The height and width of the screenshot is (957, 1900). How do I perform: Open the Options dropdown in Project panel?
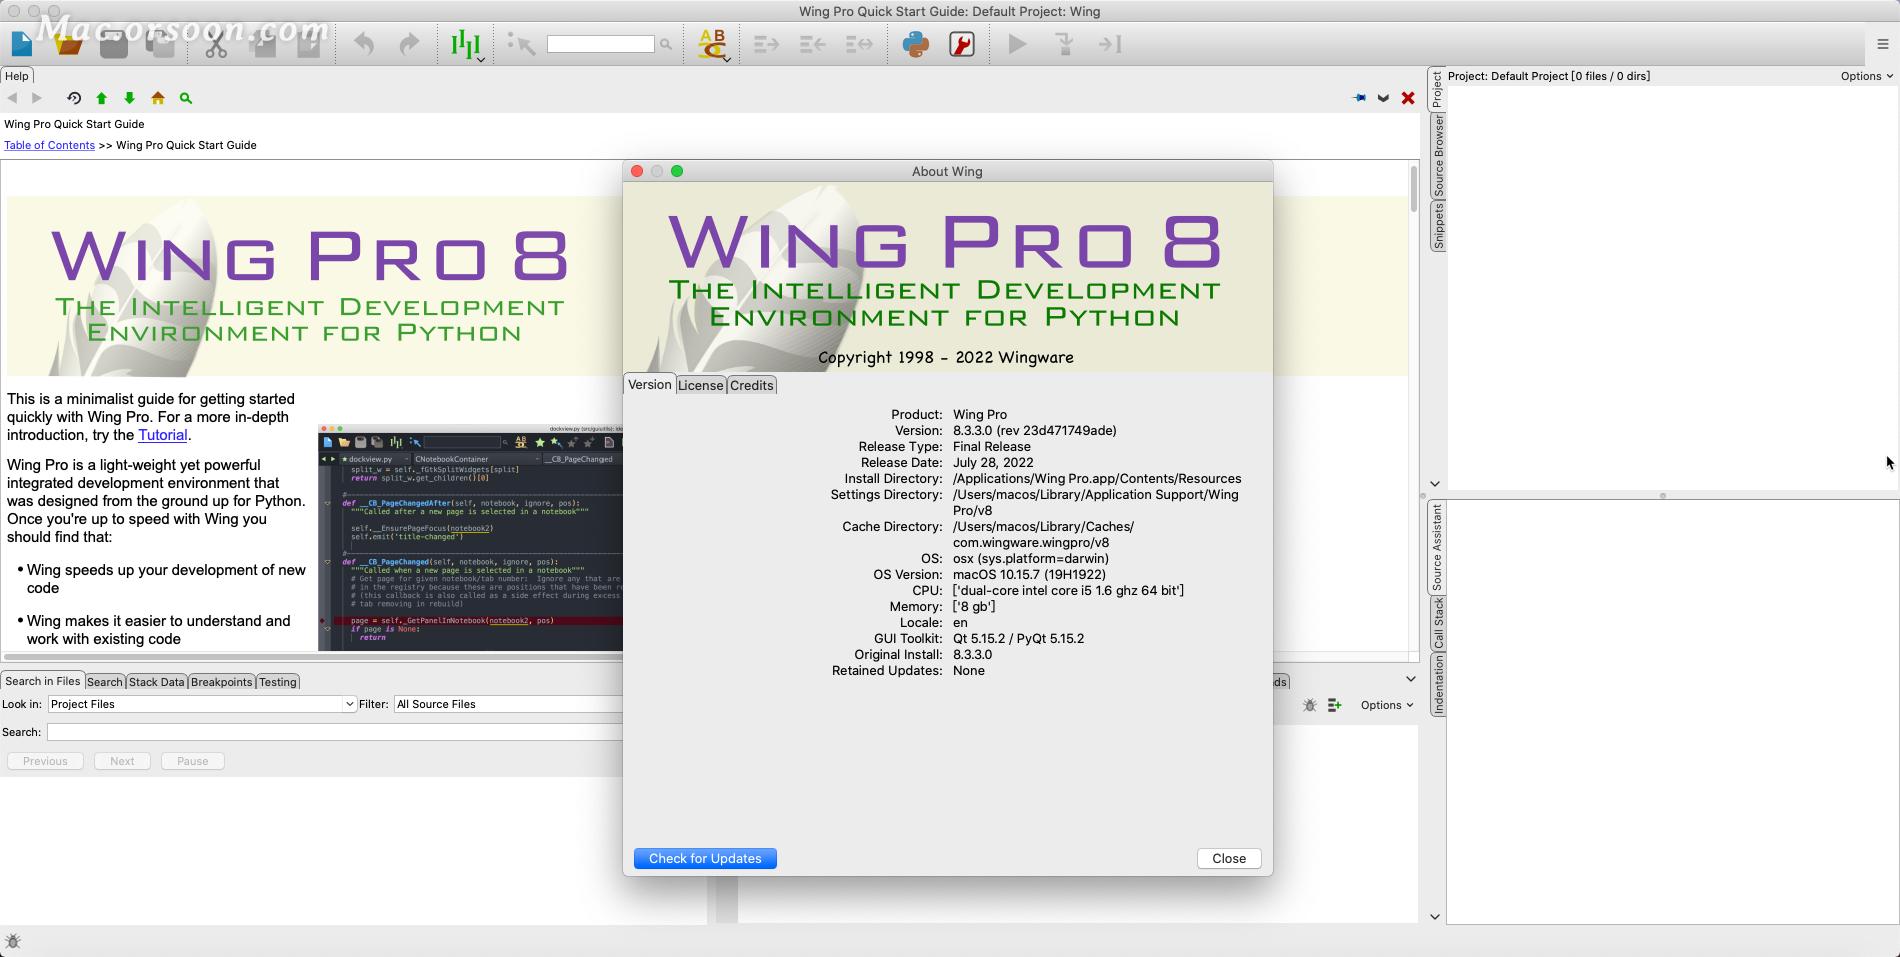click(x=1865, y=75)
